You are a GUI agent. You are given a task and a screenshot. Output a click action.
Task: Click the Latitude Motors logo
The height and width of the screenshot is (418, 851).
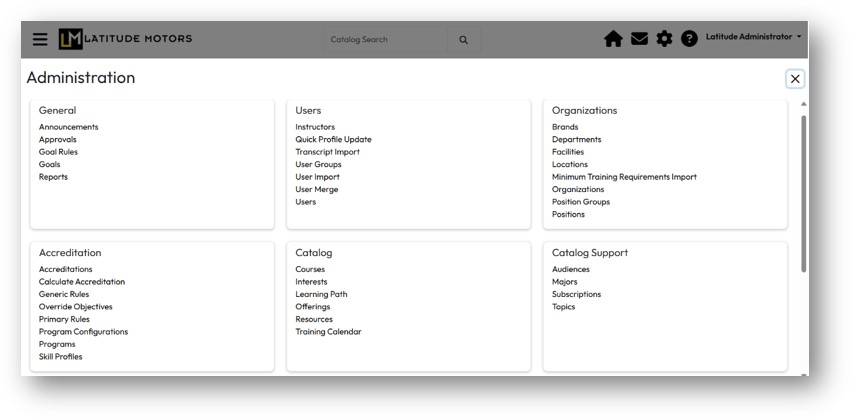125,39
